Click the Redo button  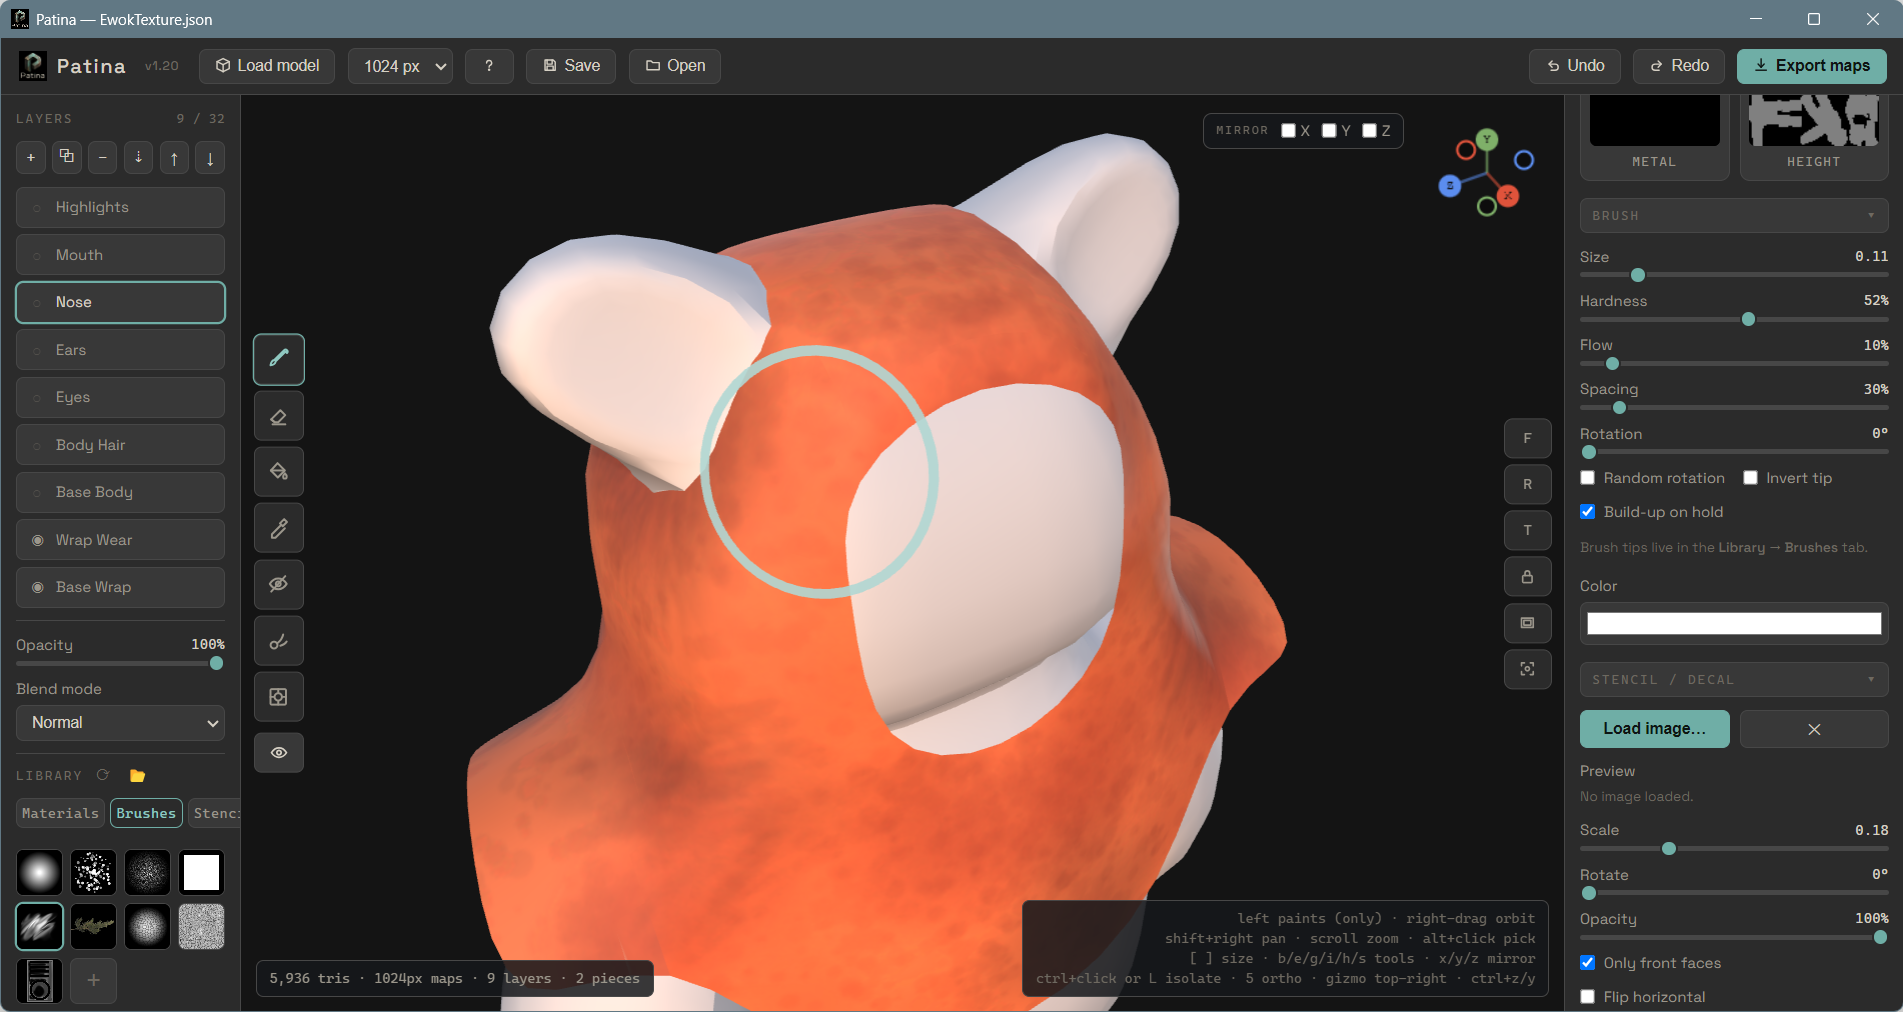tap(1679, 66)
